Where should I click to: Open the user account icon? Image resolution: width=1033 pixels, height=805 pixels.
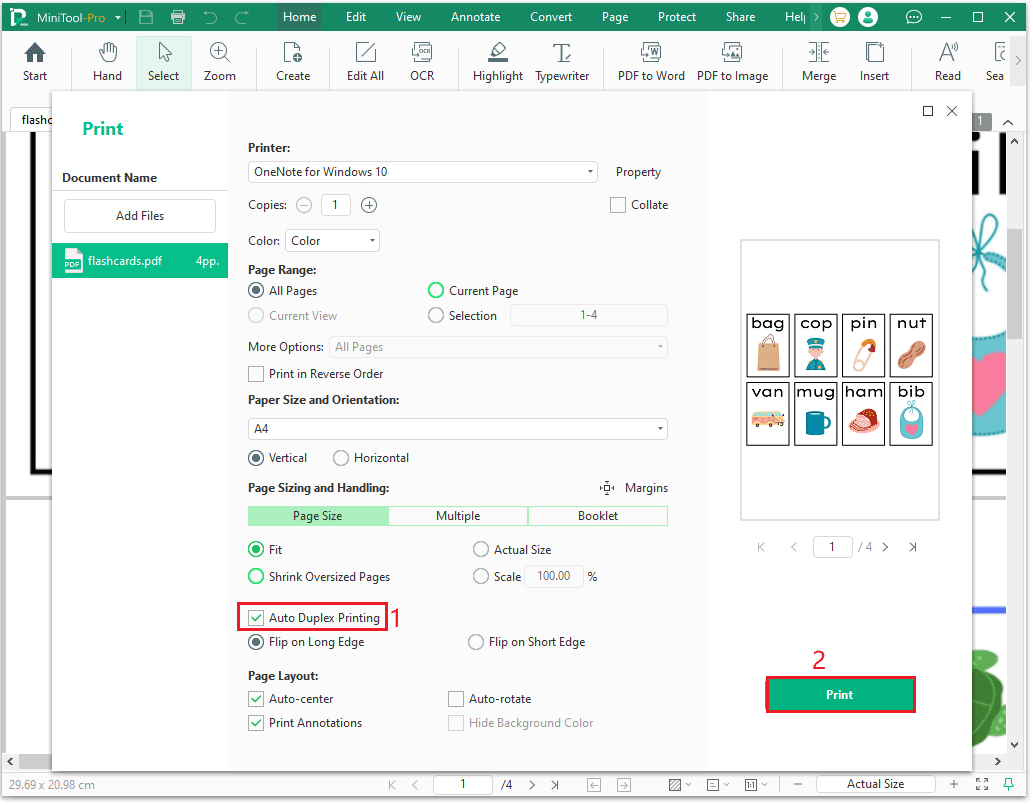tap(868, 17)
